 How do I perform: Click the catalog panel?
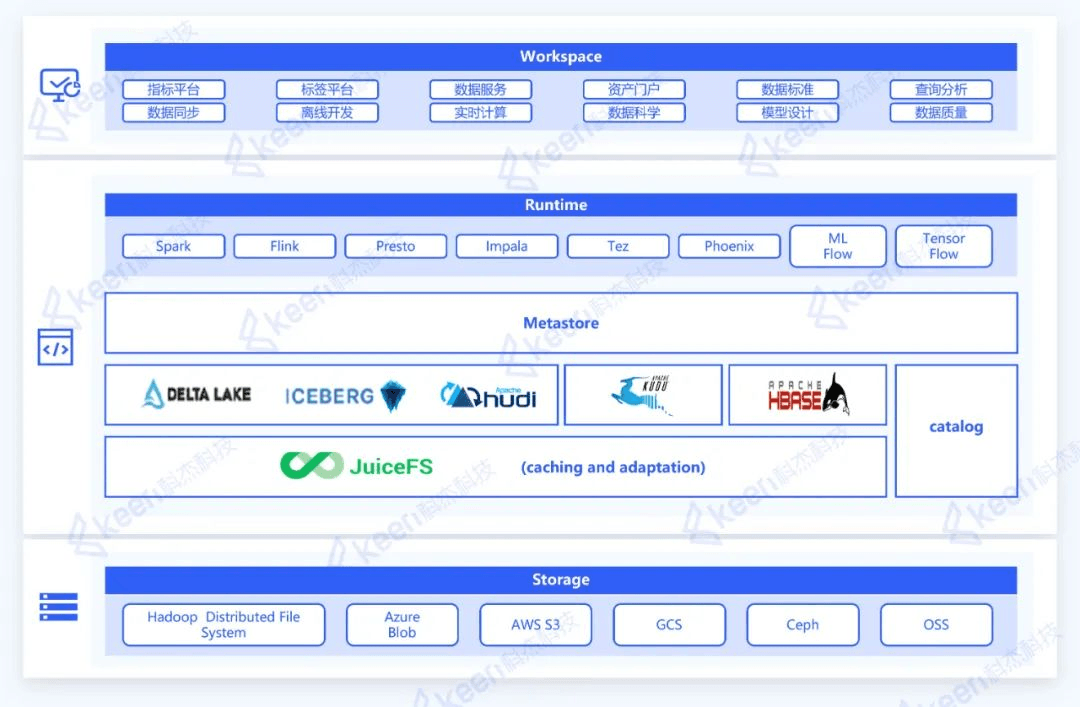[955, 427]
